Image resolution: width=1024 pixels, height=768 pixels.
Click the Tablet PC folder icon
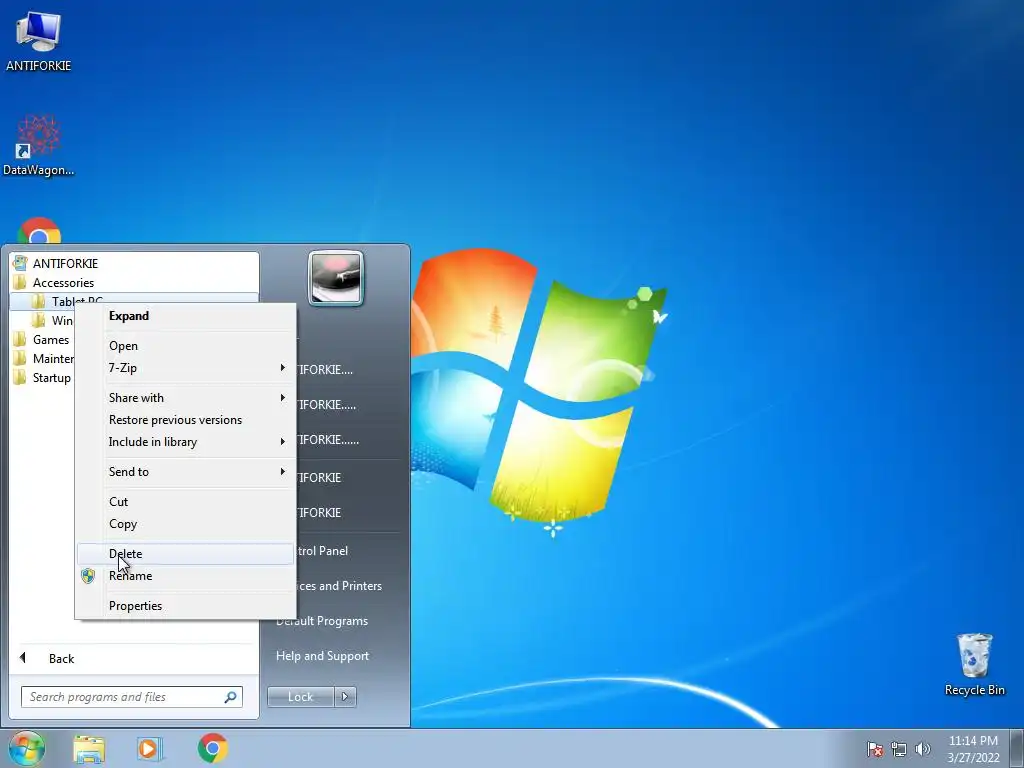39,301
